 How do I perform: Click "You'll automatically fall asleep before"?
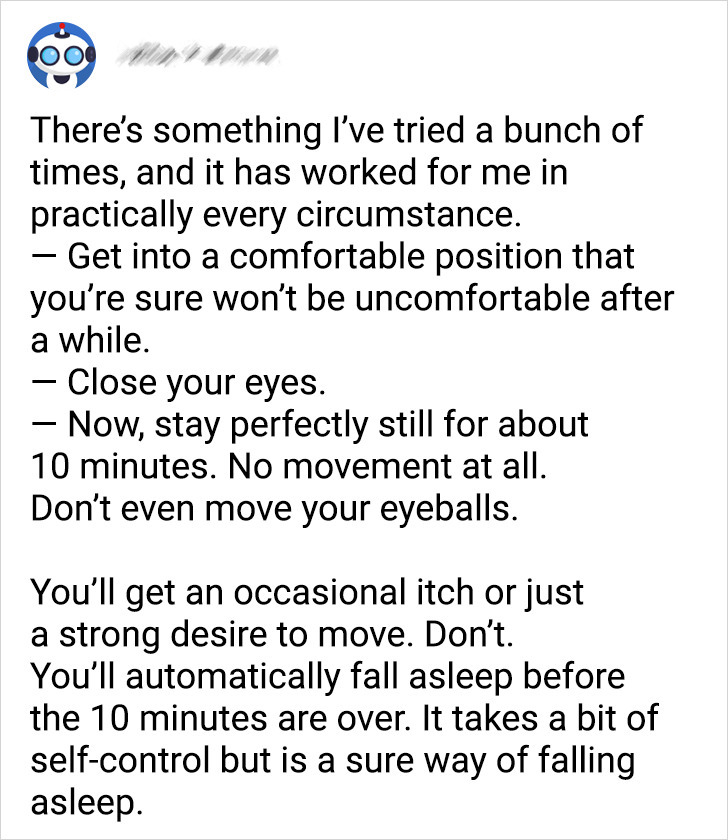click(x=328, y=678)
